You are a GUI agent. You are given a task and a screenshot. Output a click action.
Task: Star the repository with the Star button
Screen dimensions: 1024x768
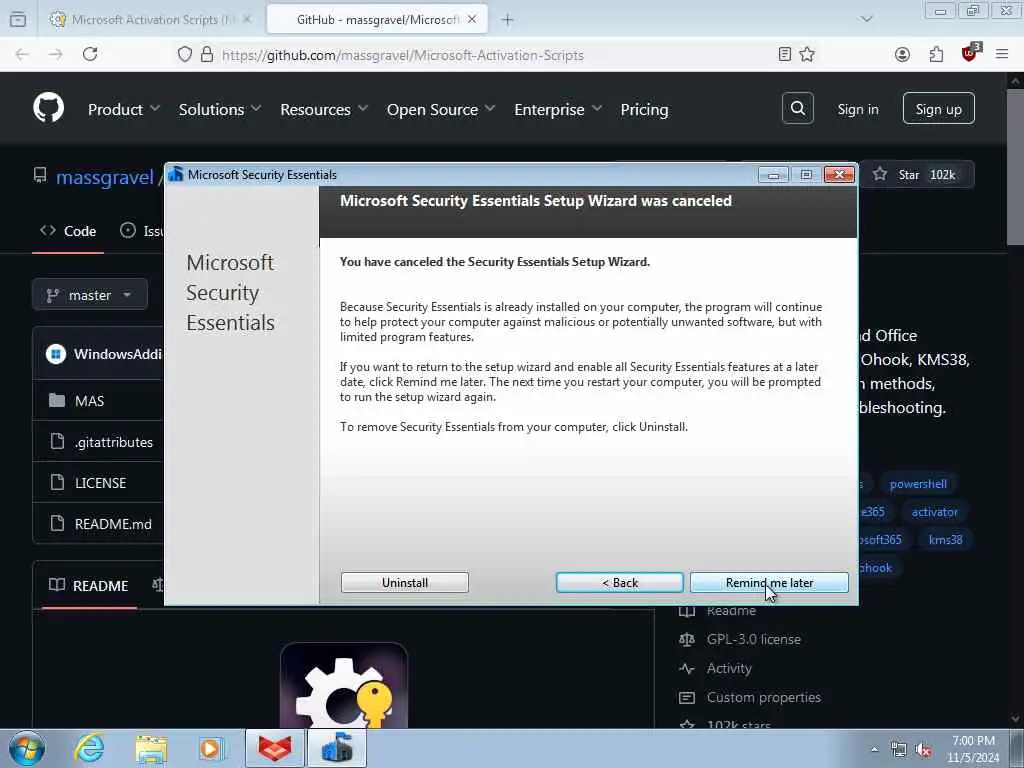(916, 174)
